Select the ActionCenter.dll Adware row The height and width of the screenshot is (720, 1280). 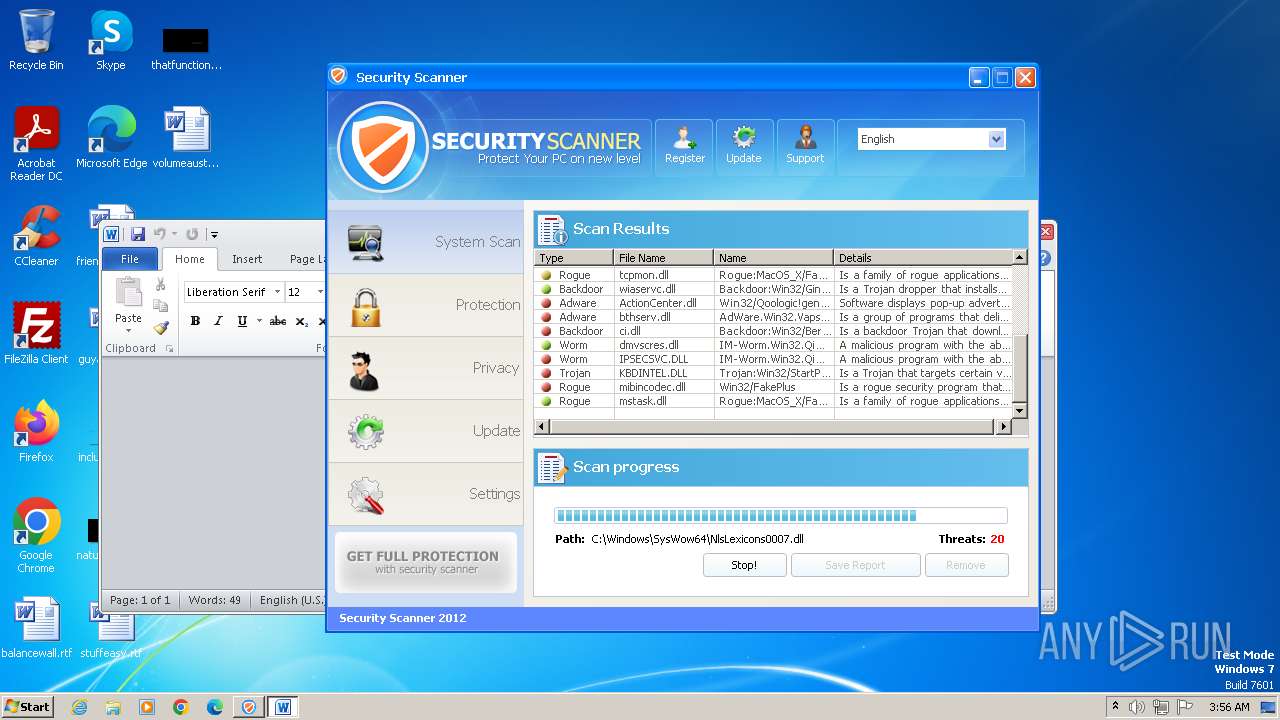(x=774, y=303)
